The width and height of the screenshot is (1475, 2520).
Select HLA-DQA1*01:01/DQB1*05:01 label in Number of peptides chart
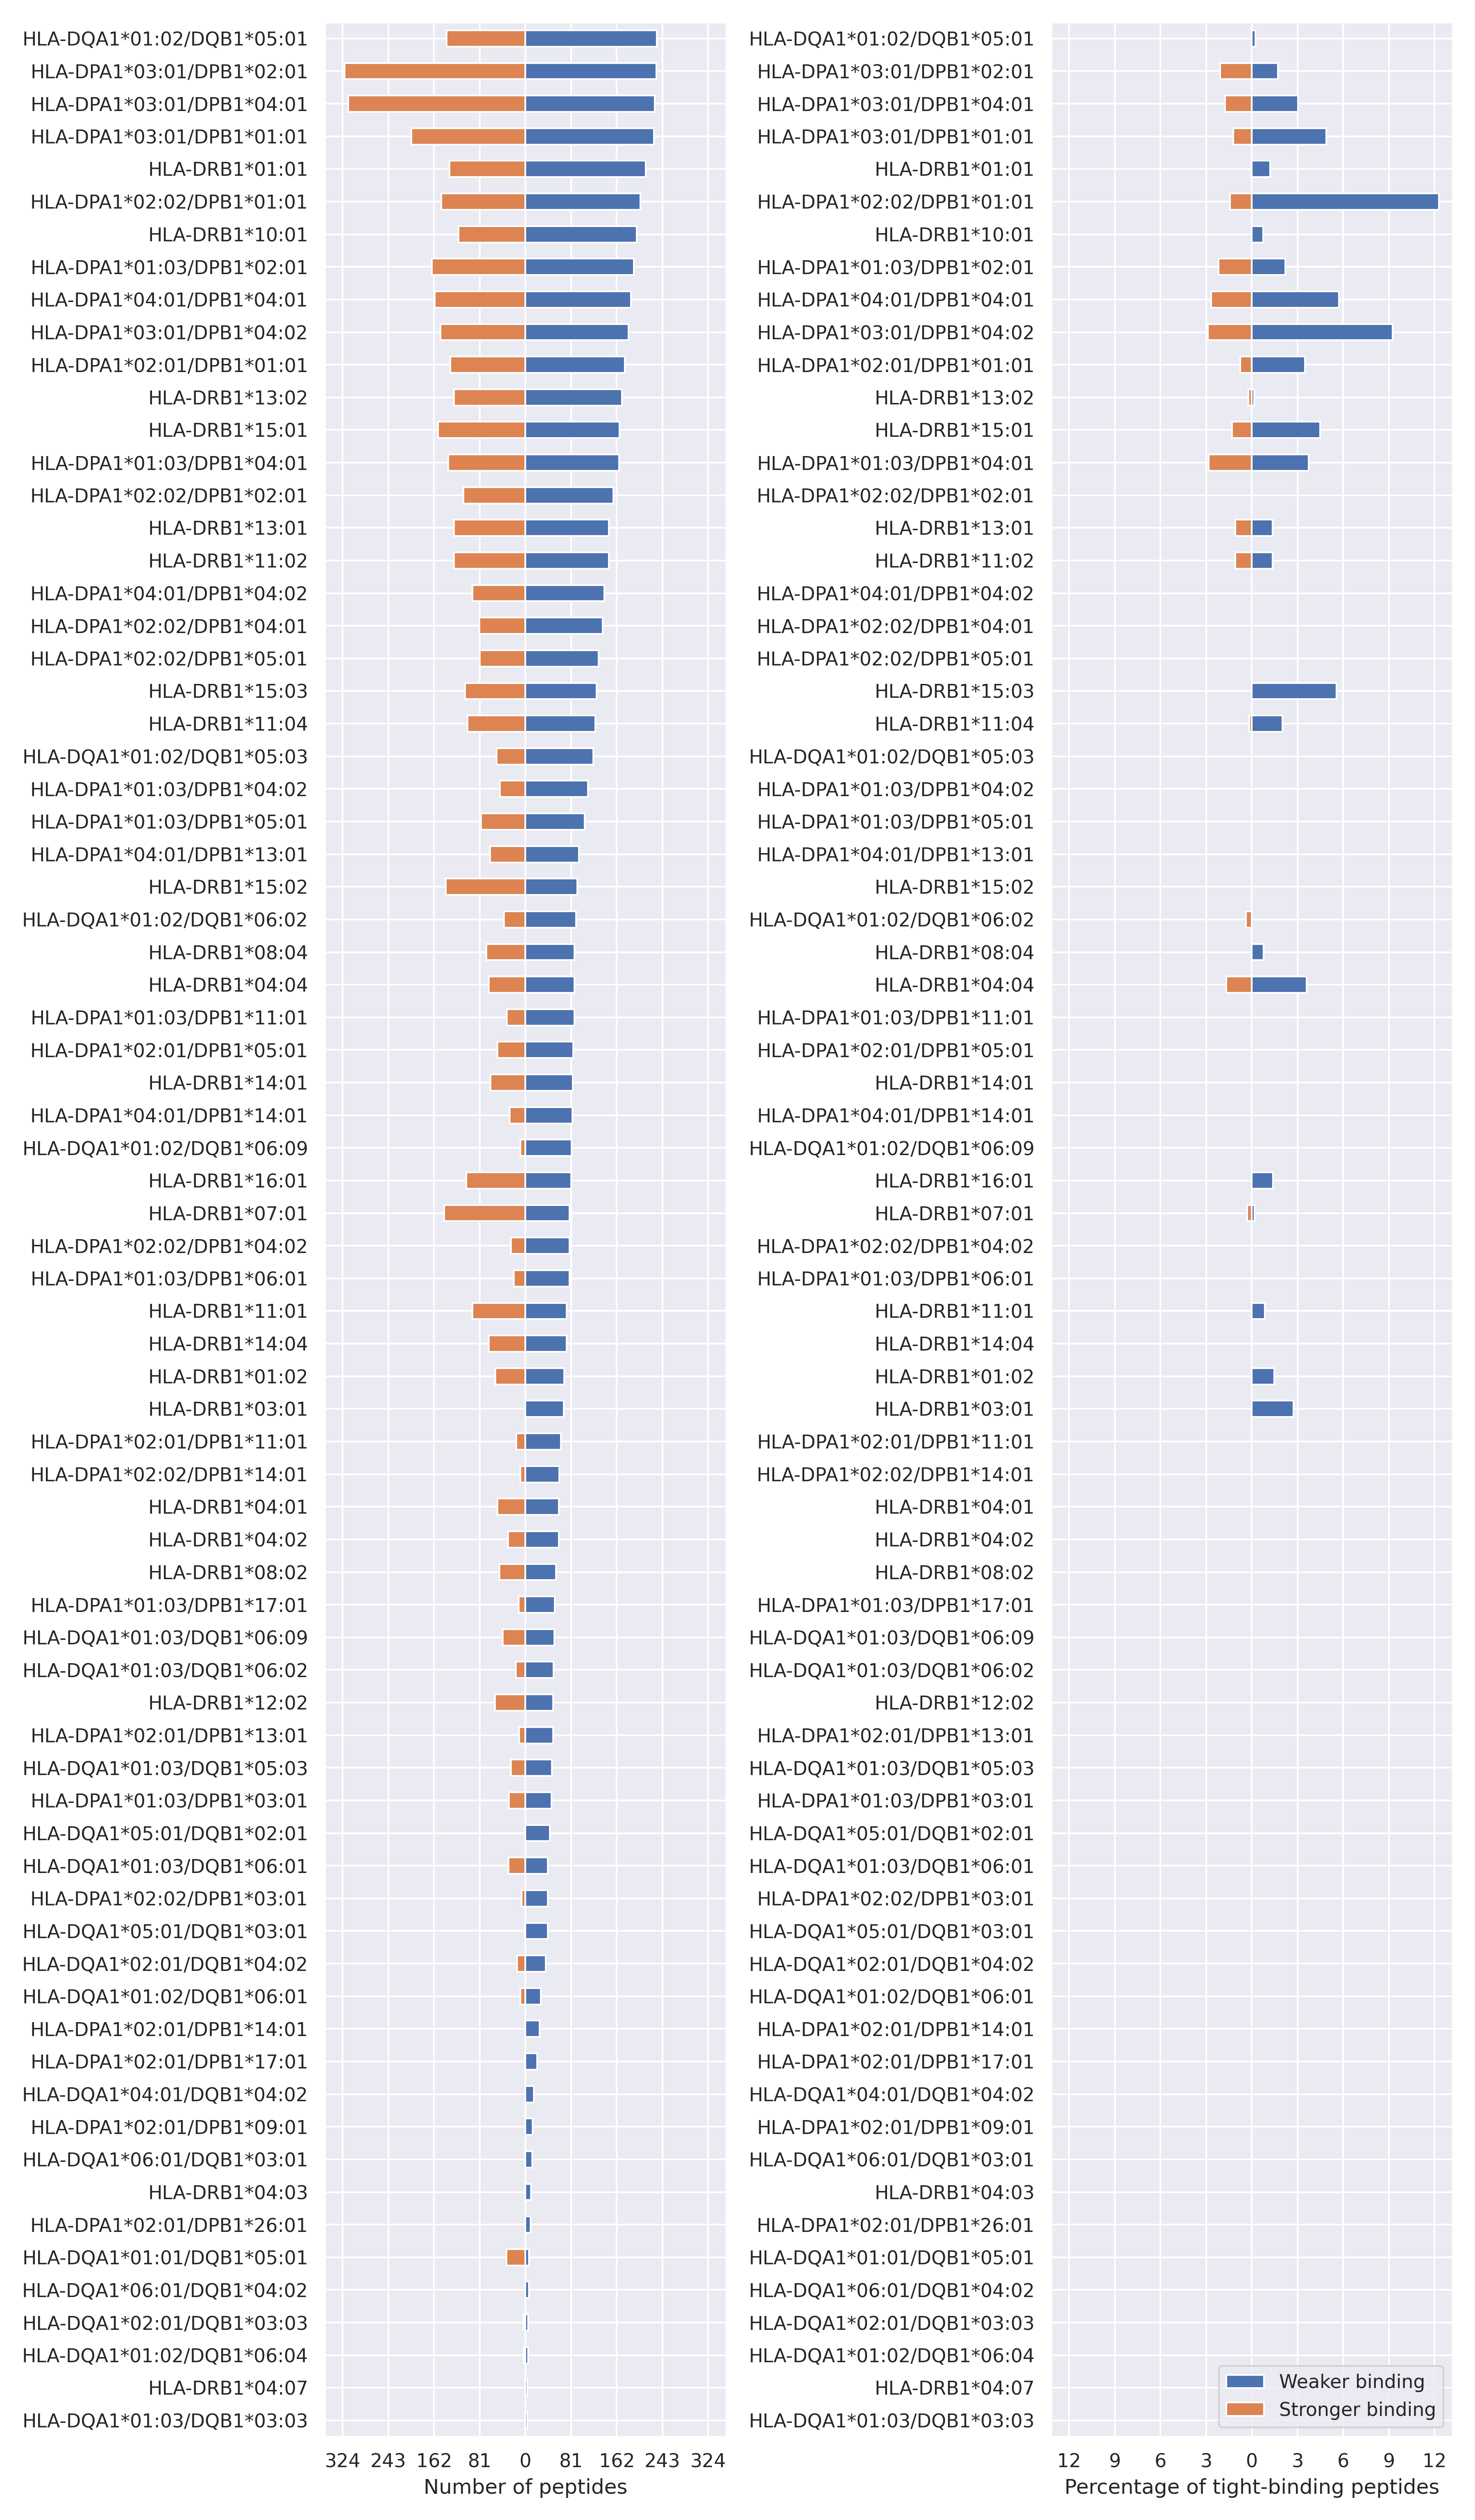[x=165, y=2257]
